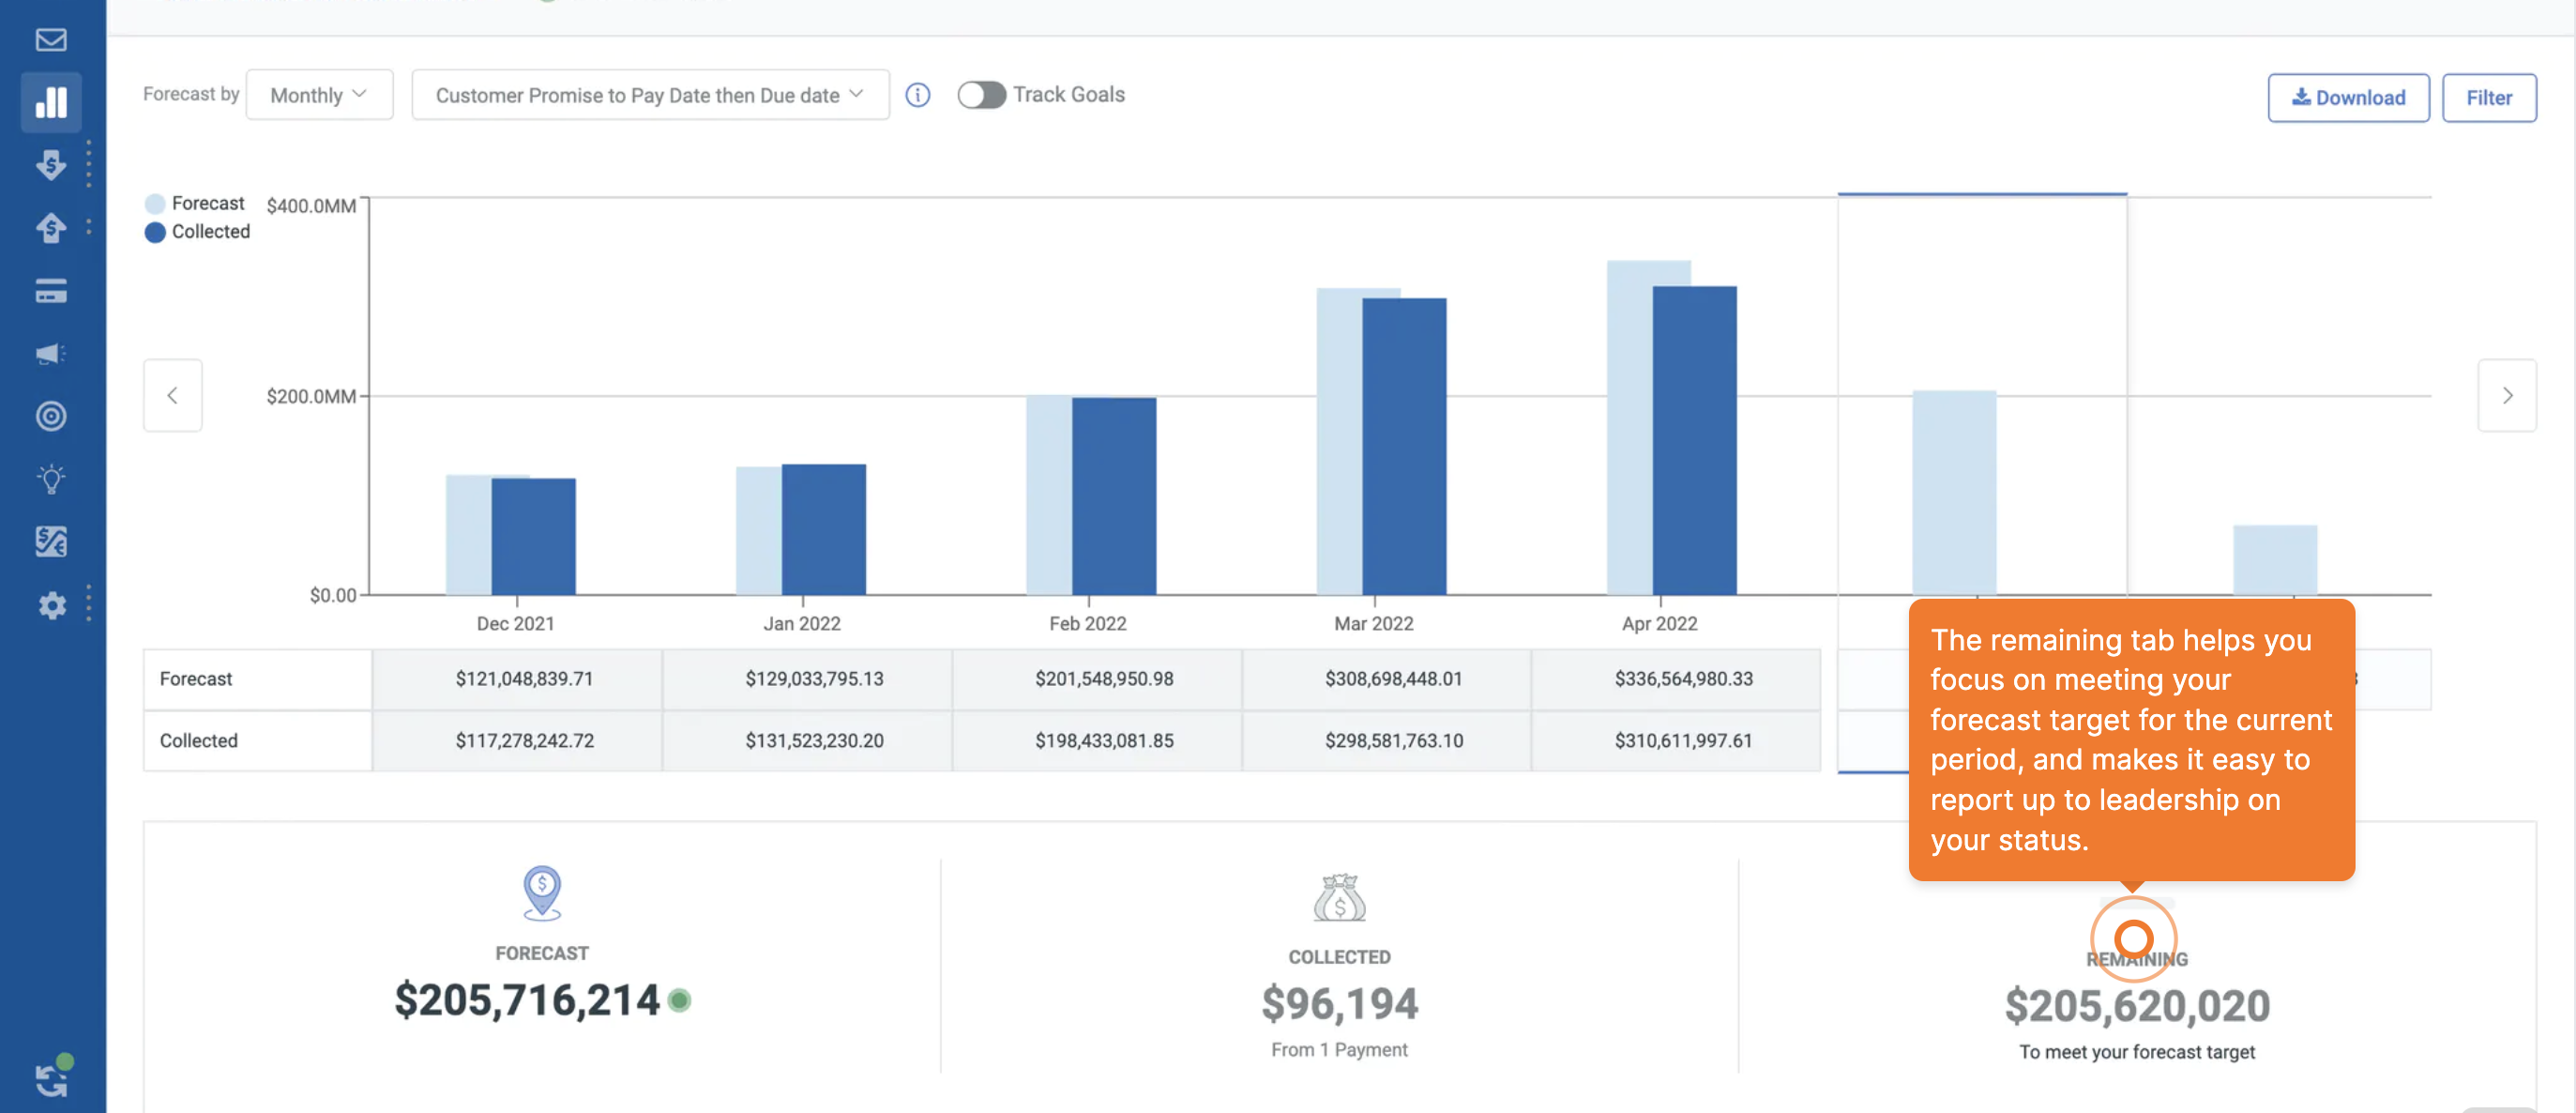Click the Download button
This screenshot has width=2576, height=1113.
tap(2347, 98)
